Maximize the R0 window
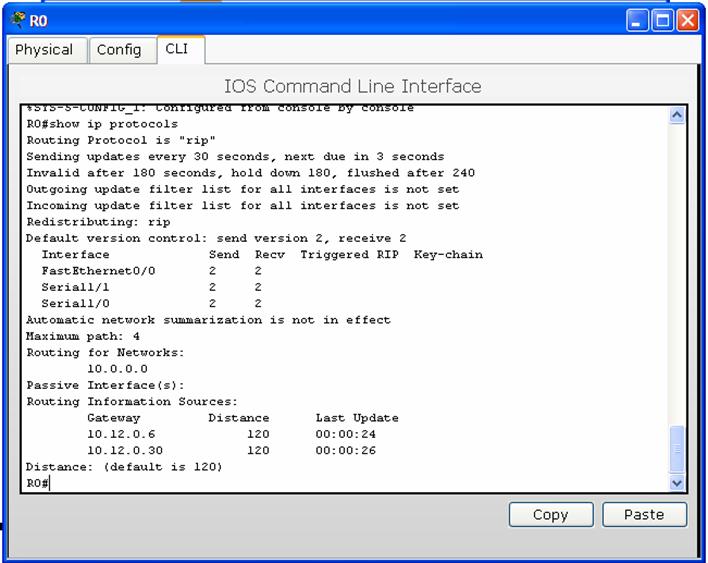Image resolution: width=708 pixels, height=563 pixels. [x=662, y=20]
